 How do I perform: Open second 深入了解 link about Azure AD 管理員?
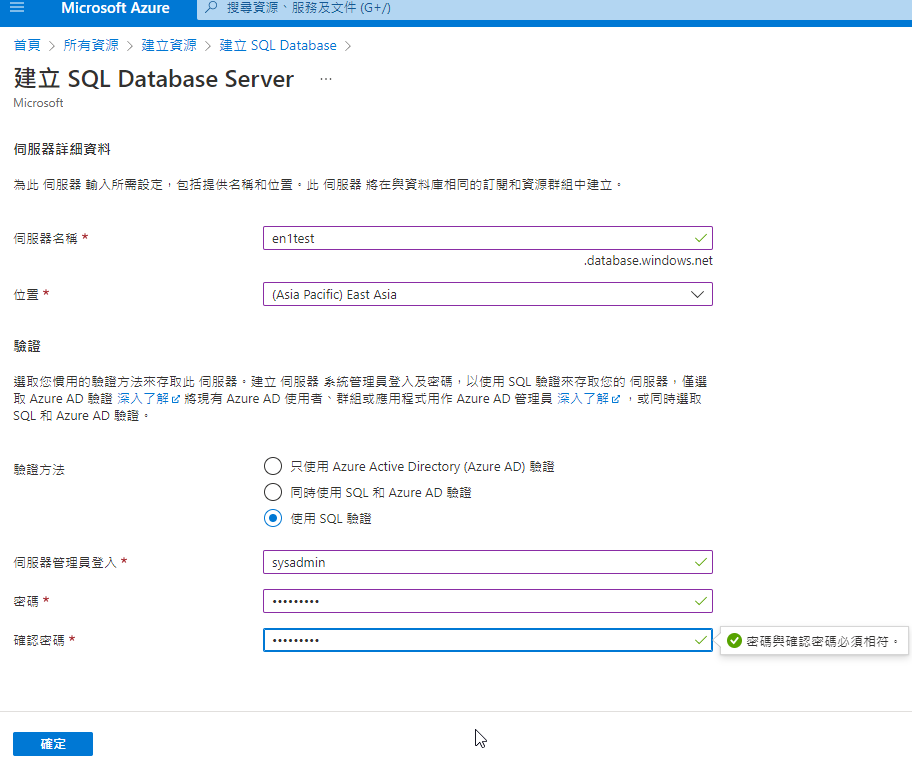click(x=589, y=398)
